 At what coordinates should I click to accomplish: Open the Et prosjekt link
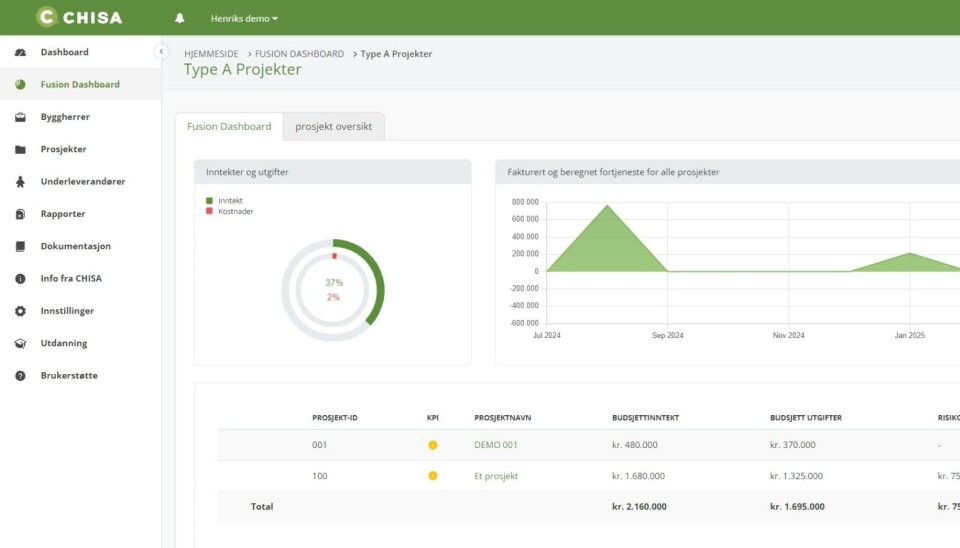click(x=496, y=476)
